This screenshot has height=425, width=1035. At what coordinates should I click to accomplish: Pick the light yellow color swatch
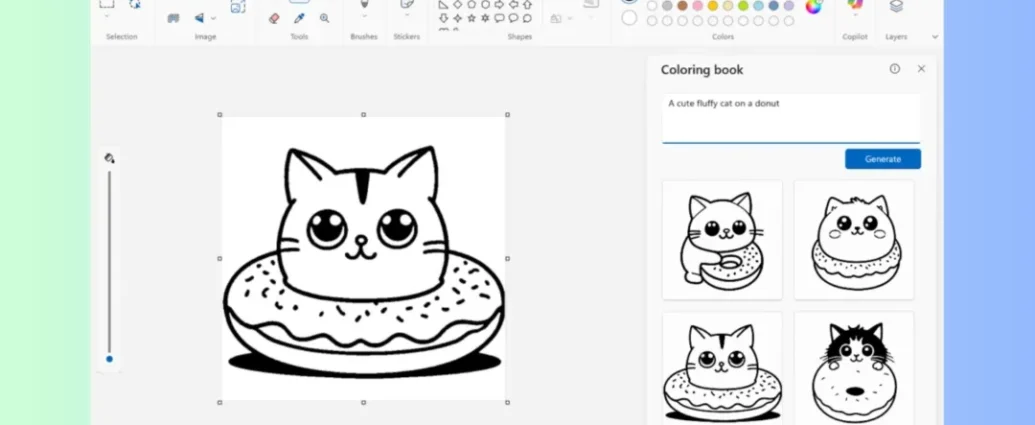click(x=728, y=5)
